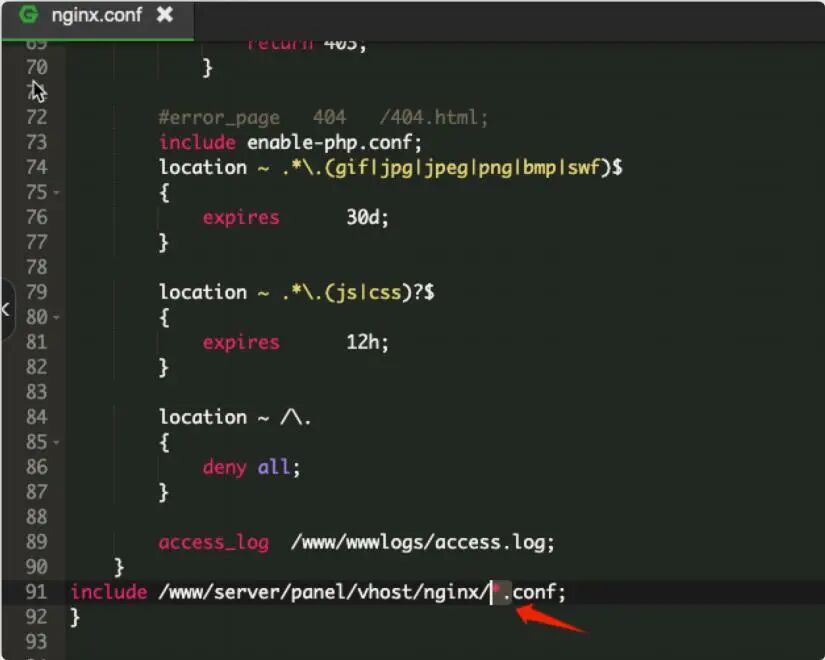Select the nginx.conf tab

(x=97, y=20)
